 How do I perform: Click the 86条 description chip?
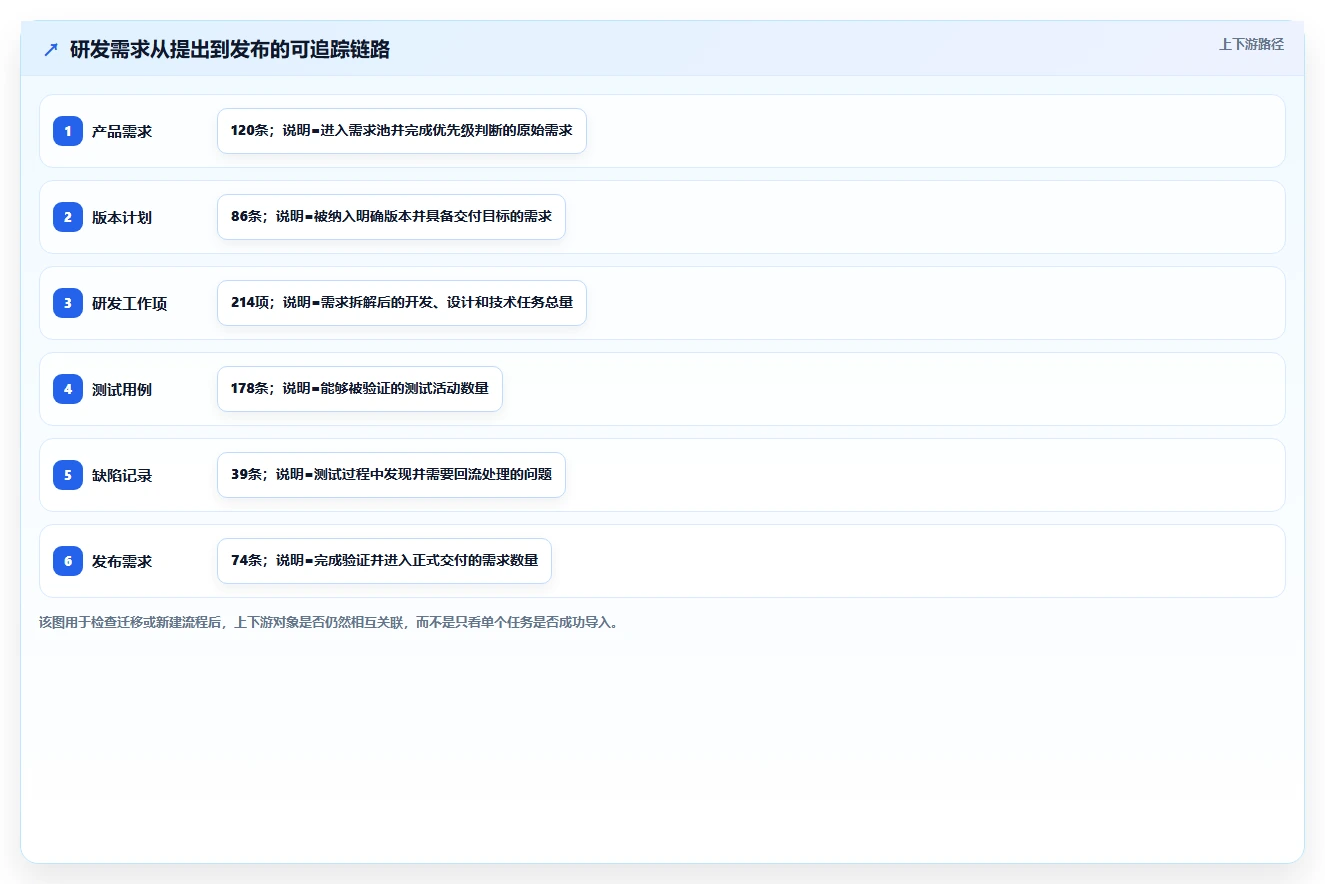pyautogui.click(x=391, y=217)
